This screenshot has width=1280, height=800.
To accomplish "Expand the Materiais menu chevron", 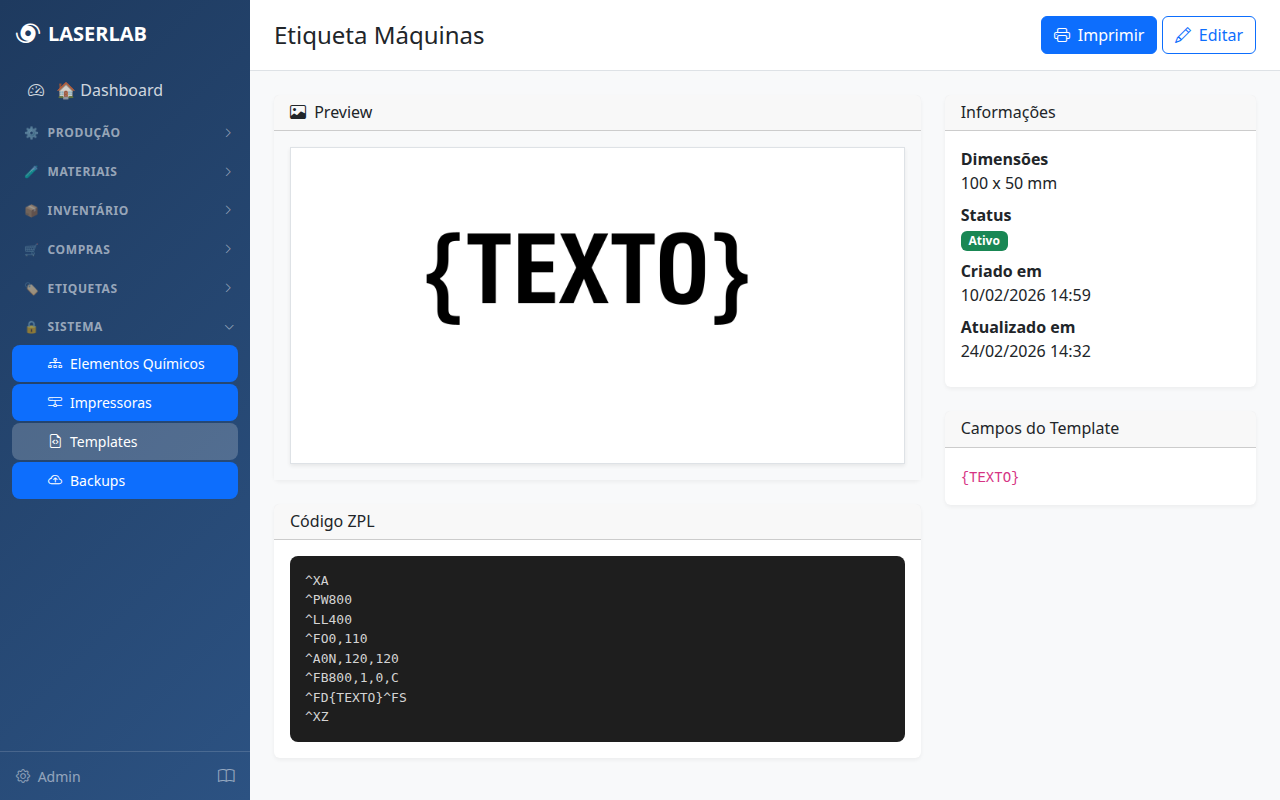I will coord(228,171).
